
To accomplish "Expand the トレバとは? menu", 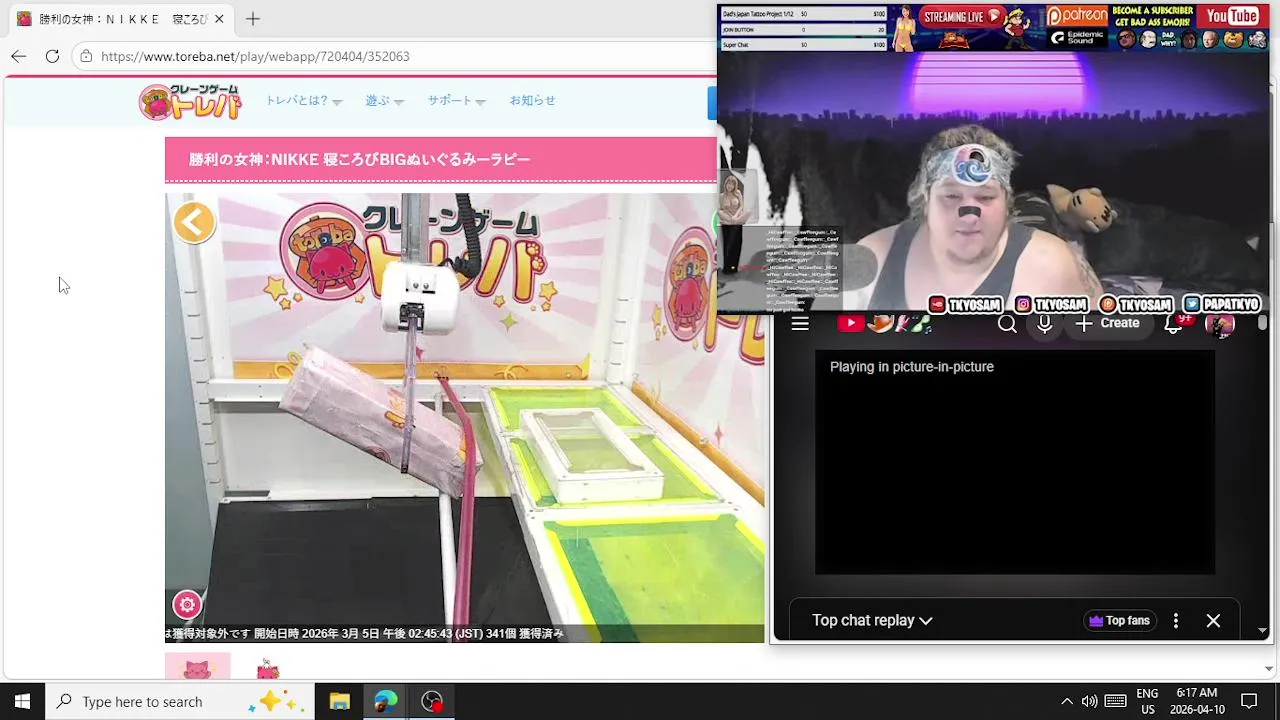I will pyautogui.click(x=303, y=101).
